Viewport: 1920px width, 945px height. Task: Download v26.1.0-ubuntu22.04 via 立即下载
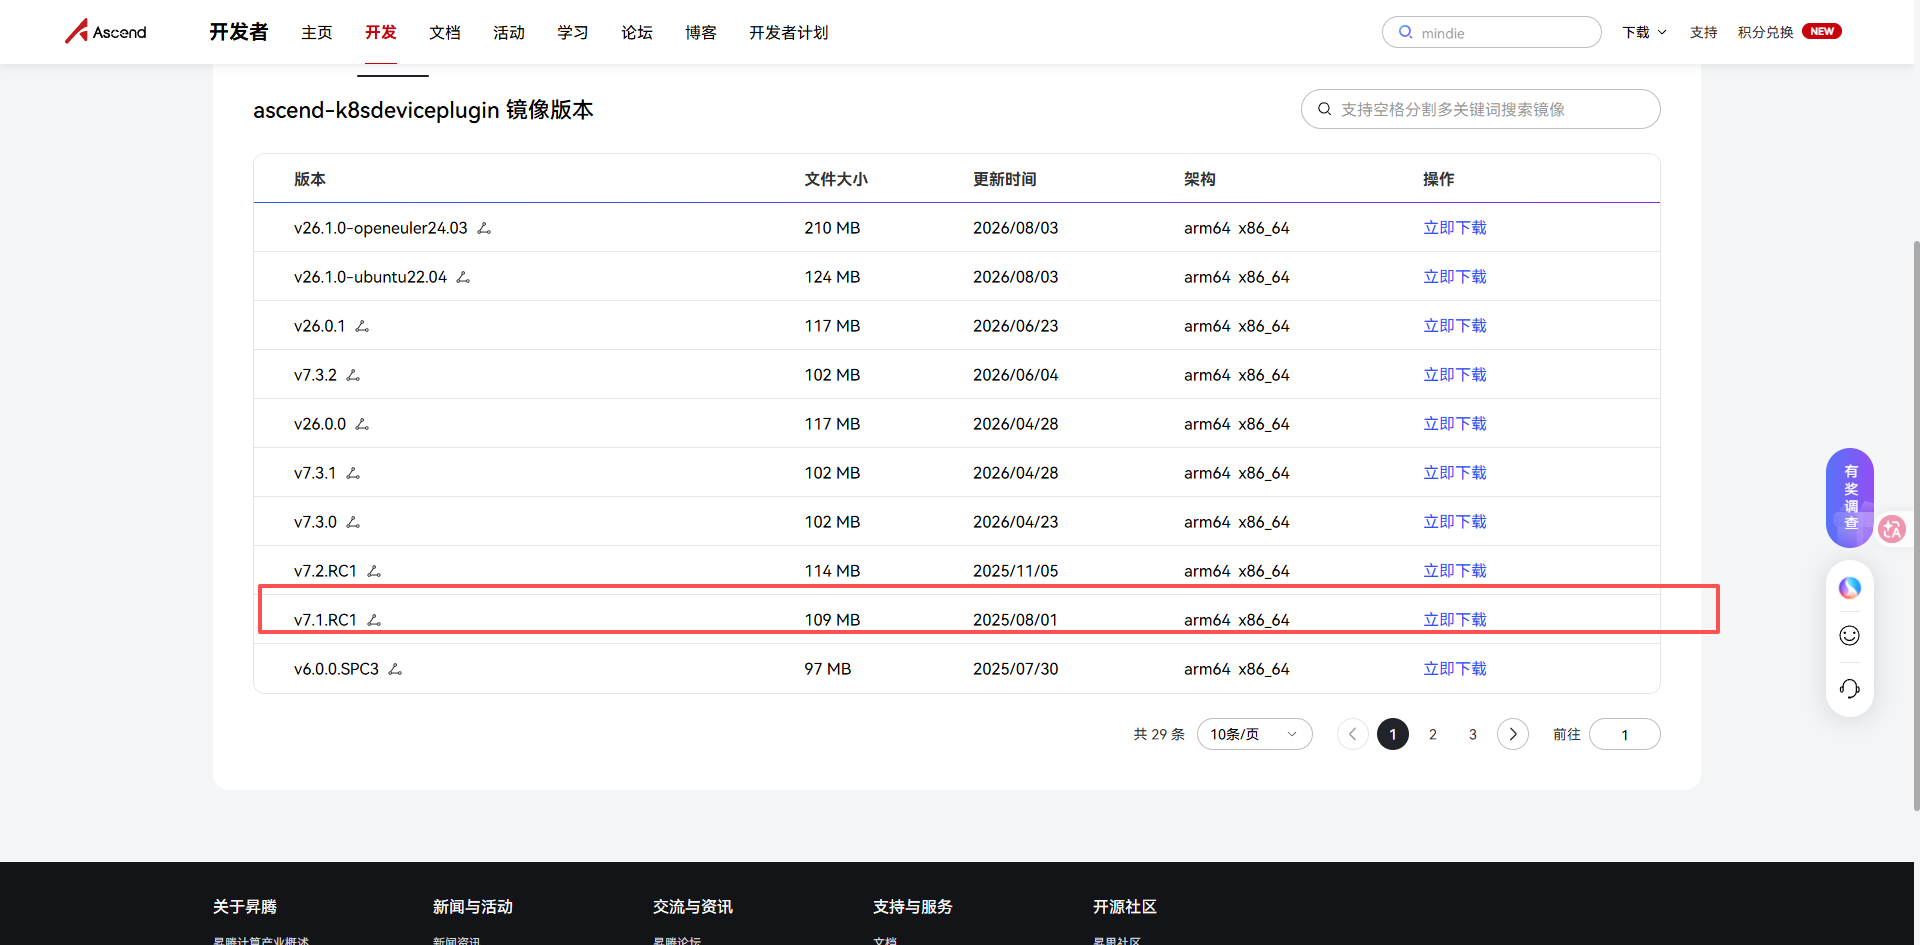point(1455,277)
